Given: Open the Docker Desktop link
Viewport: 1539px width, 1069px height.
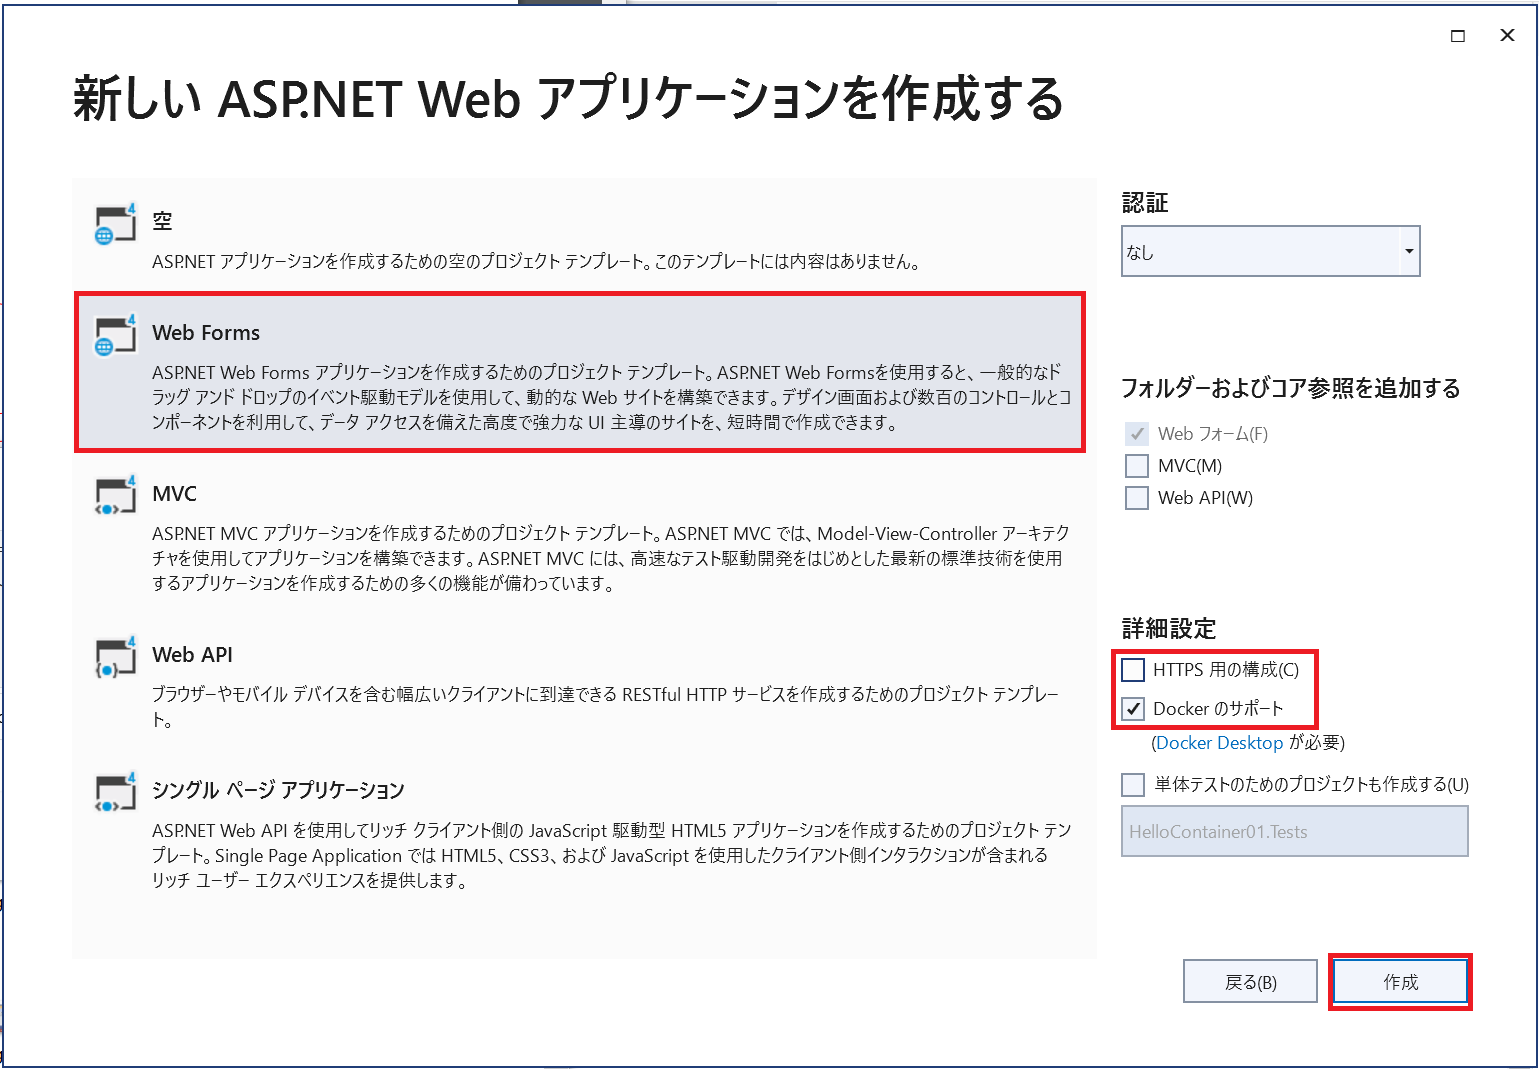Looking at the screenshot, I should (1219, 743).
